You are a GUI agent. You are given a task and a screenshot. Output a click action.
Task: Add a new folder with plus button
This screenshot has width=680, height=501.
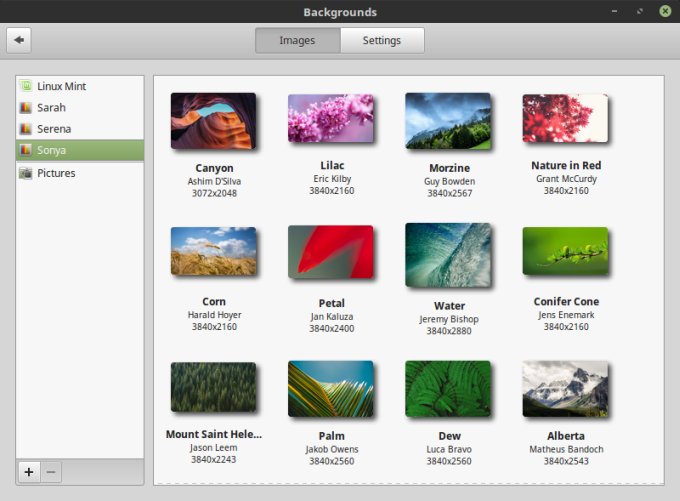coord(28,472)
